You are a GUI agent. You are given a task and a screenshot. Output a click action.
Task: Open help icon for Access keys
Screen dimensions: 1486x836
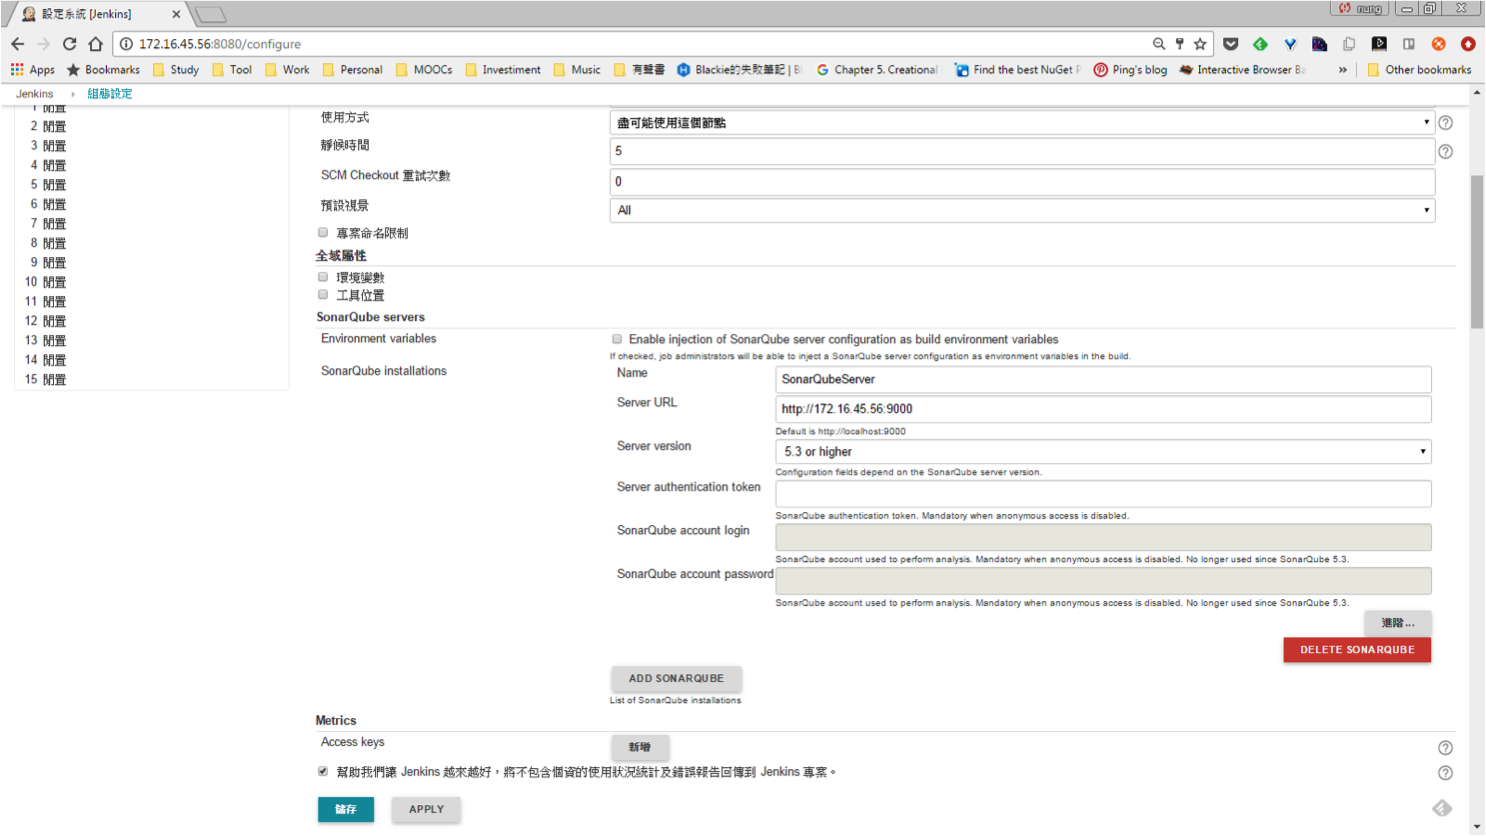pyautogui.click(x=1445, y=748)
